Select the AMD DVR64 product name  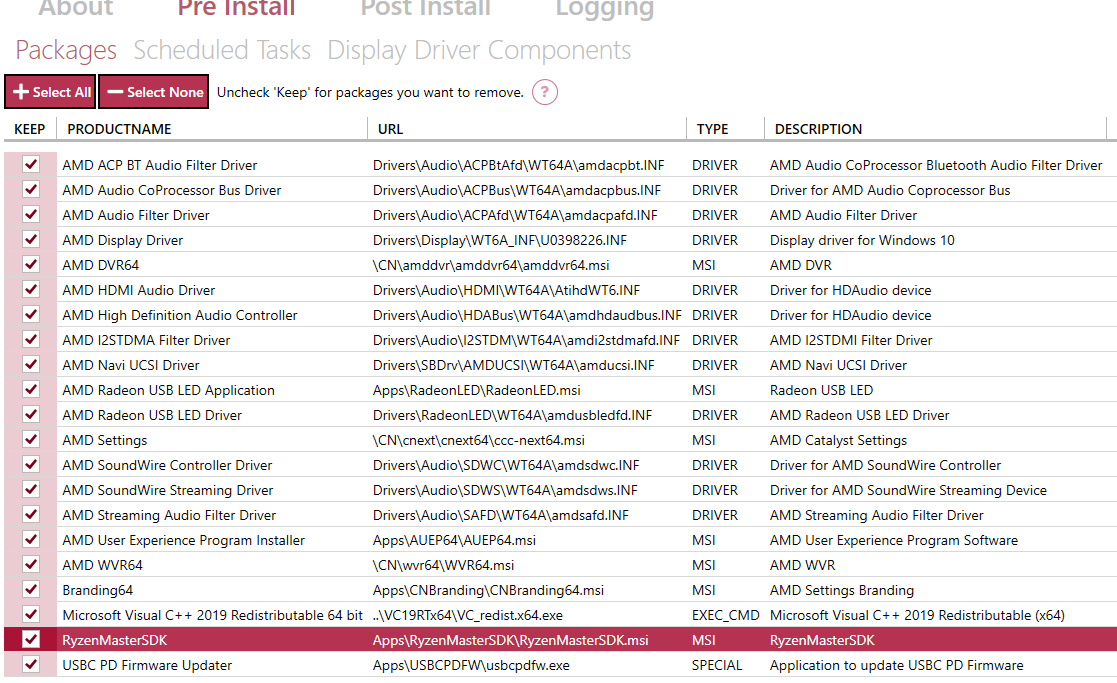(x=100, y=265)
